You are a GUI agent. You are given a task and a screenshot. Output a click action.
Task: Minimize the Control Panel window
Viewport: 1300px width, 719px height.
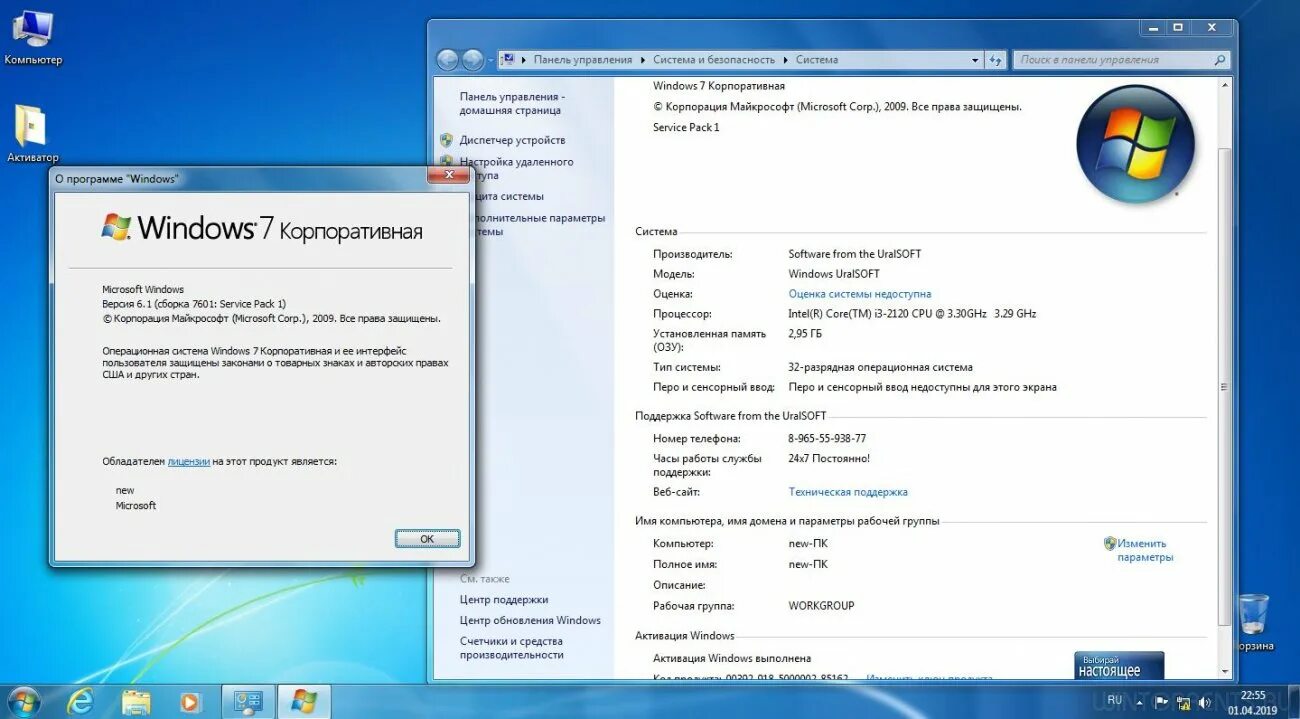pos(1151,27)
